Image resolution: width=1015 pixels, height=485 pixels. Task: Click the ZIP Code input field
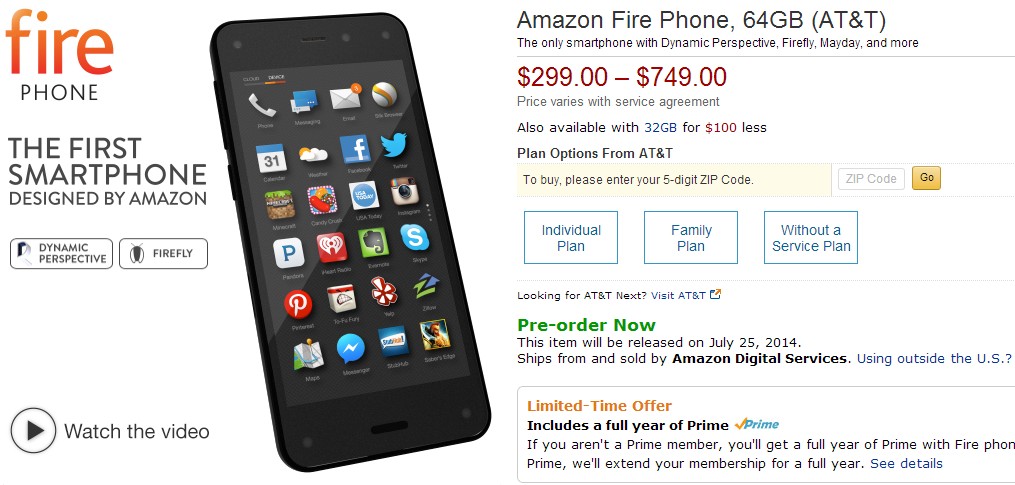point(871,179)
